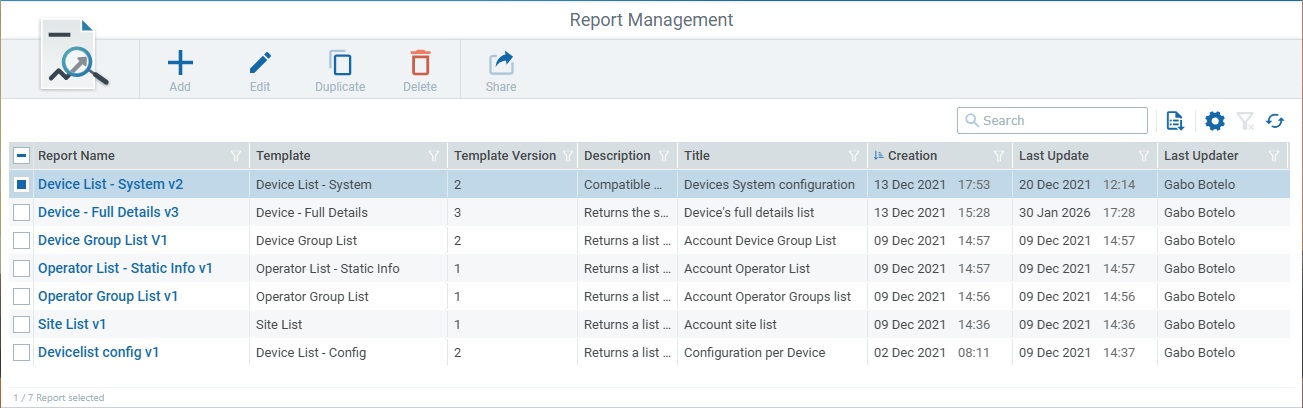Click the Duplicate report icon
1303x408 pixels.
[x=340, y=64]
